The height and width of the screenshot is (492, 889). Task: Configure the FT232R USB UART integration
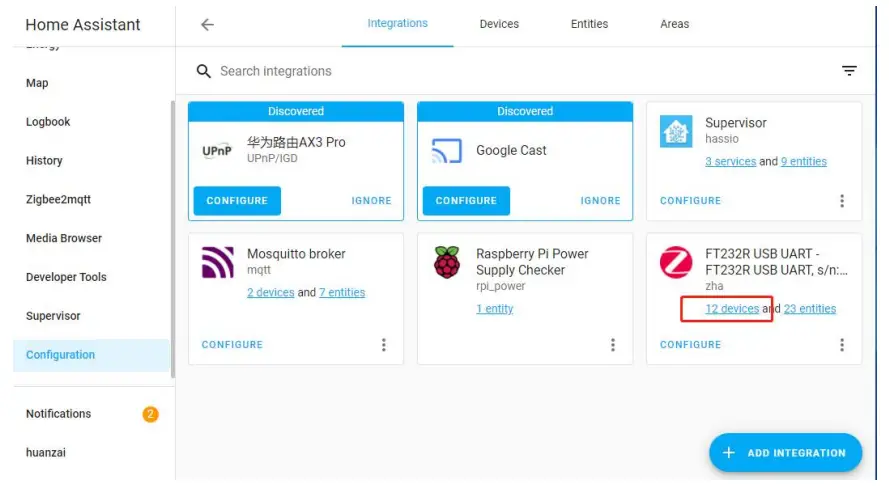[691, 345]
